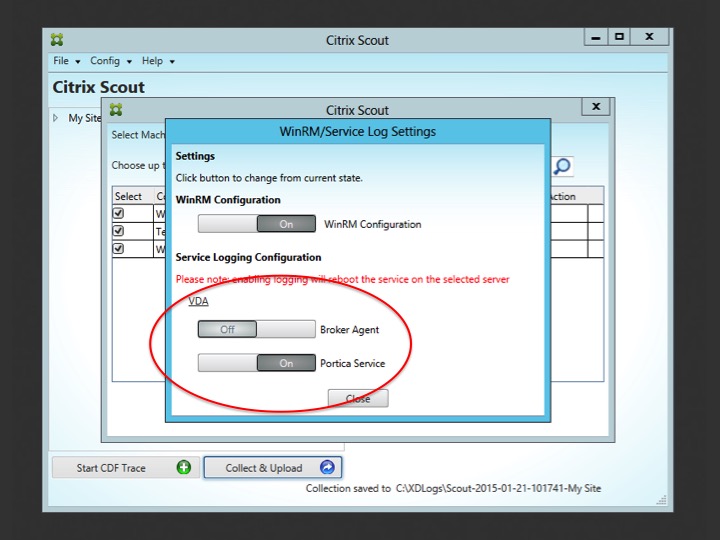This screenshot has height=540, width=720.
Task: Close the inner Citrix Scout dialog
Action: pos(596,107)
